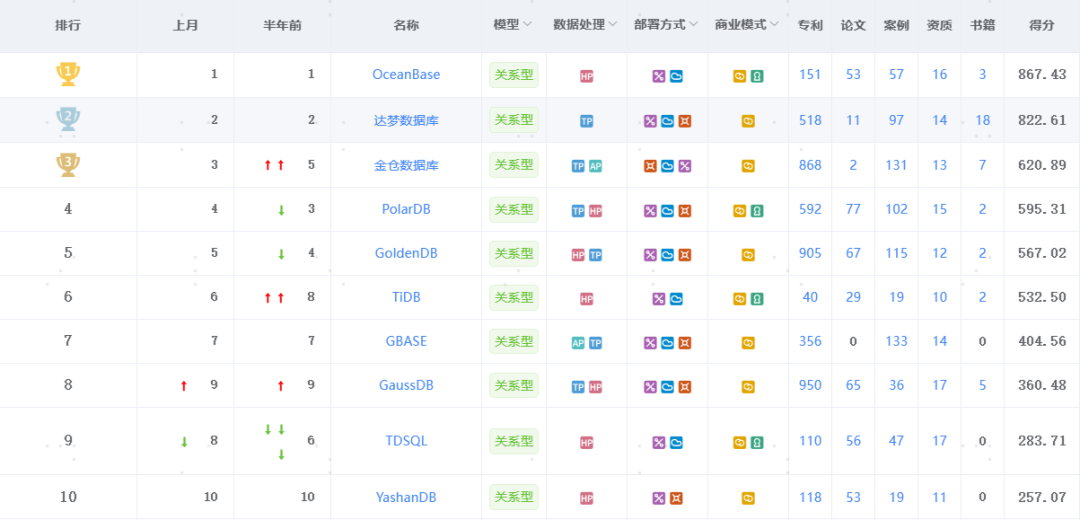Image resolution: width=1080 pixels, height=520 pixels.
Task: Click purple deployment icon in OceanBase row
Action: coord(658,76)
